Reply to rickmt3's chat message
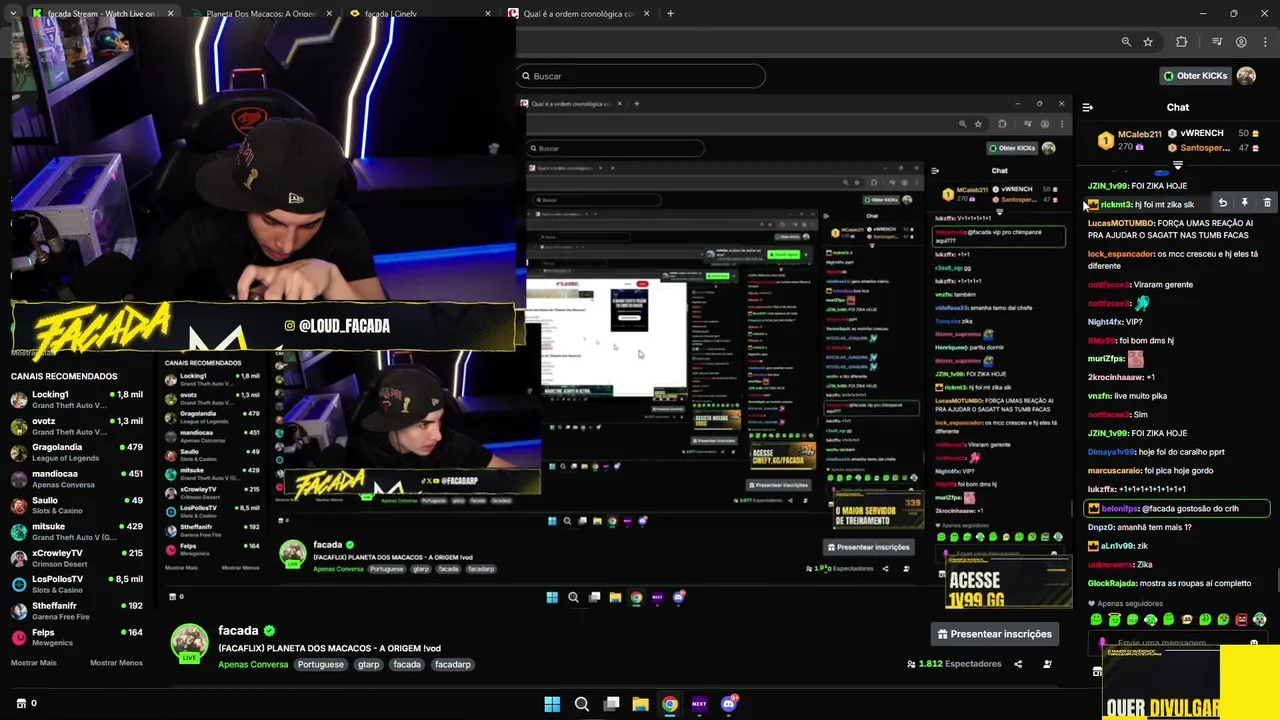Image resolution: width=1280 pixels, height=720 pixels. click(x=1222, y=203)
